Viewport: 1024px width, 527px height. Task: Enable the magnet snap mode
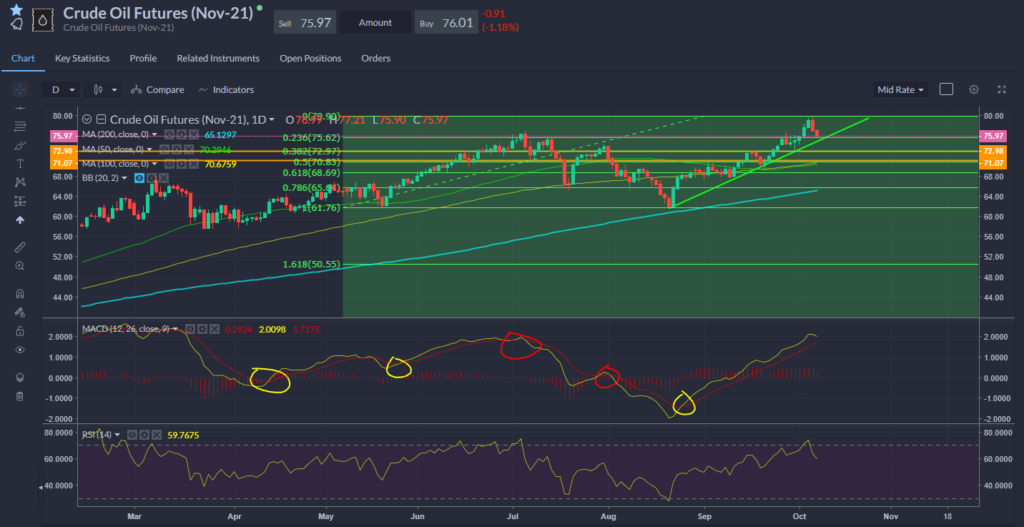pyautogui.click(x=20, y=294)
